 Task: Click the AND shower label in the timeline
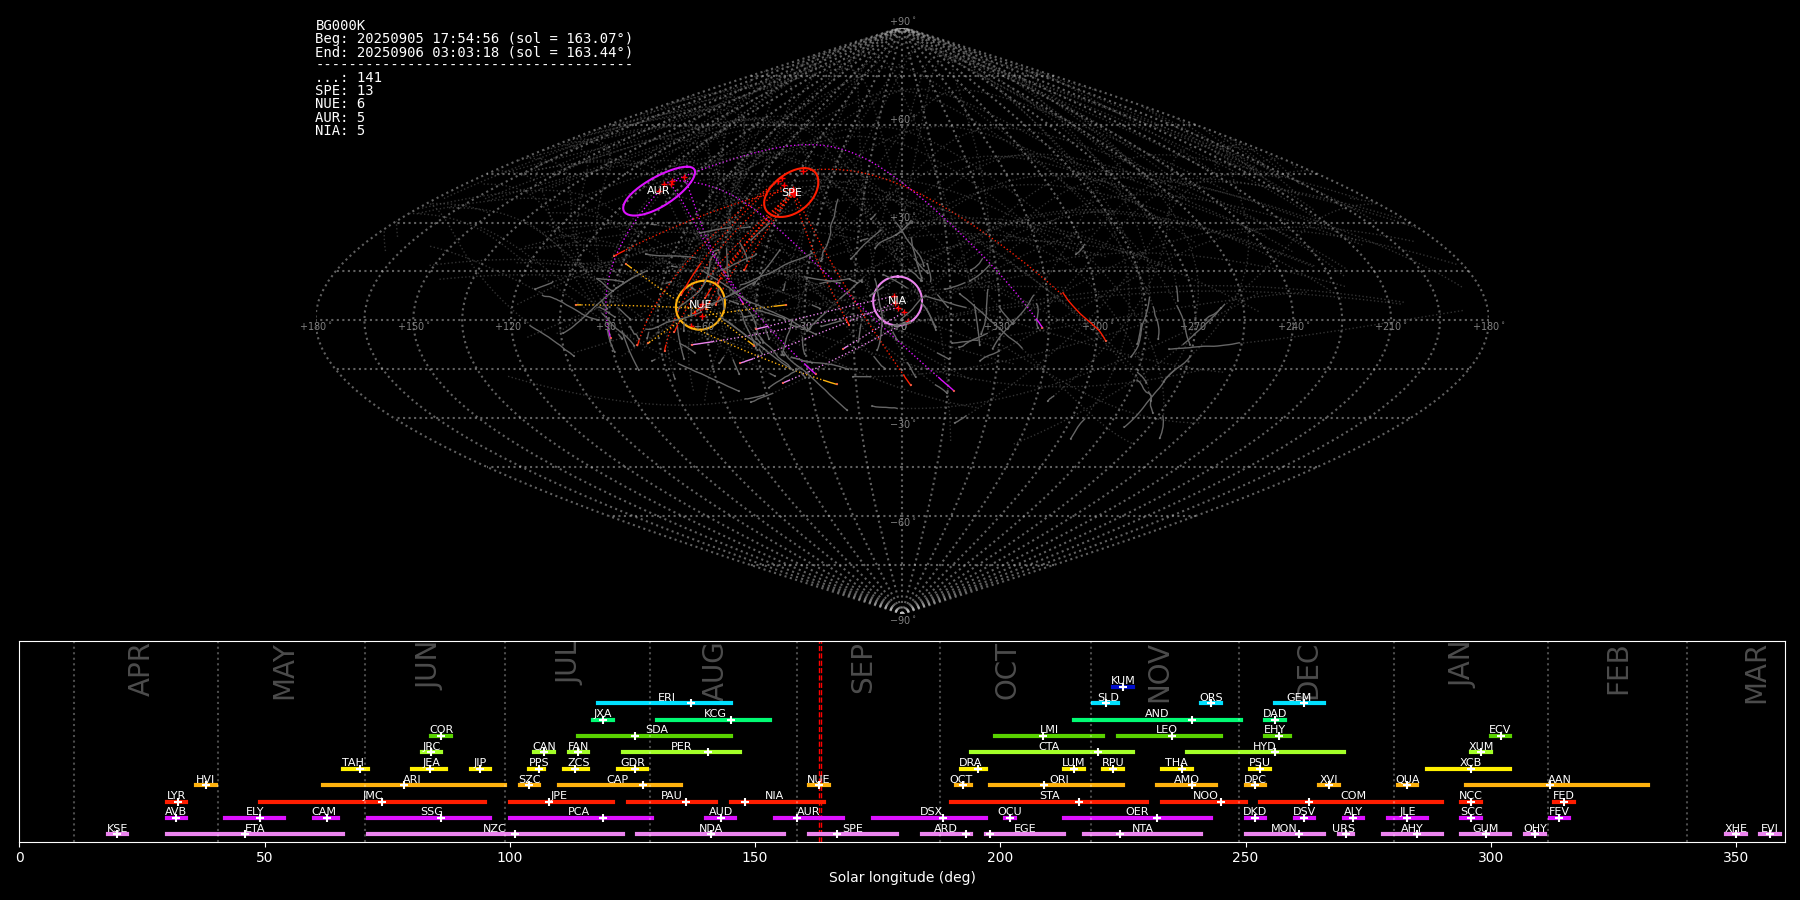coord(1156,714)
